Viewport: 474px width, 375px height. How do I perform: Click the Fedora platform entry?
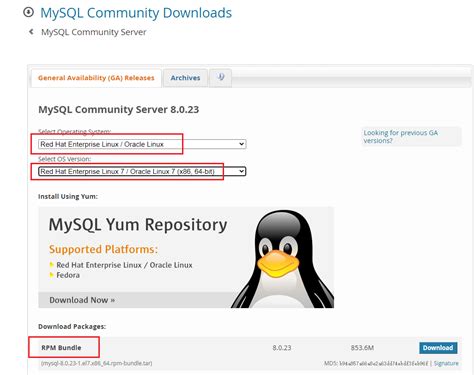(x=68, y=275)
